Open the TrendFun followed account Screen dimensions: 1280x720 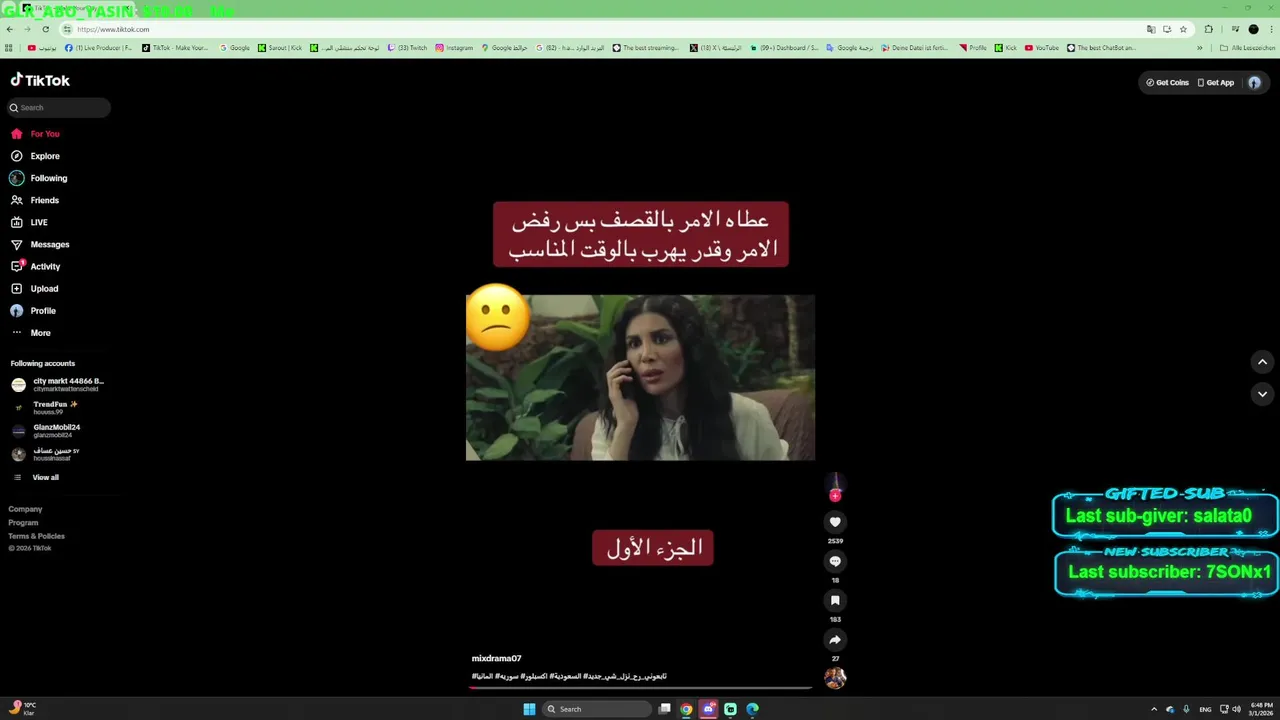click(x=45, y=407)
